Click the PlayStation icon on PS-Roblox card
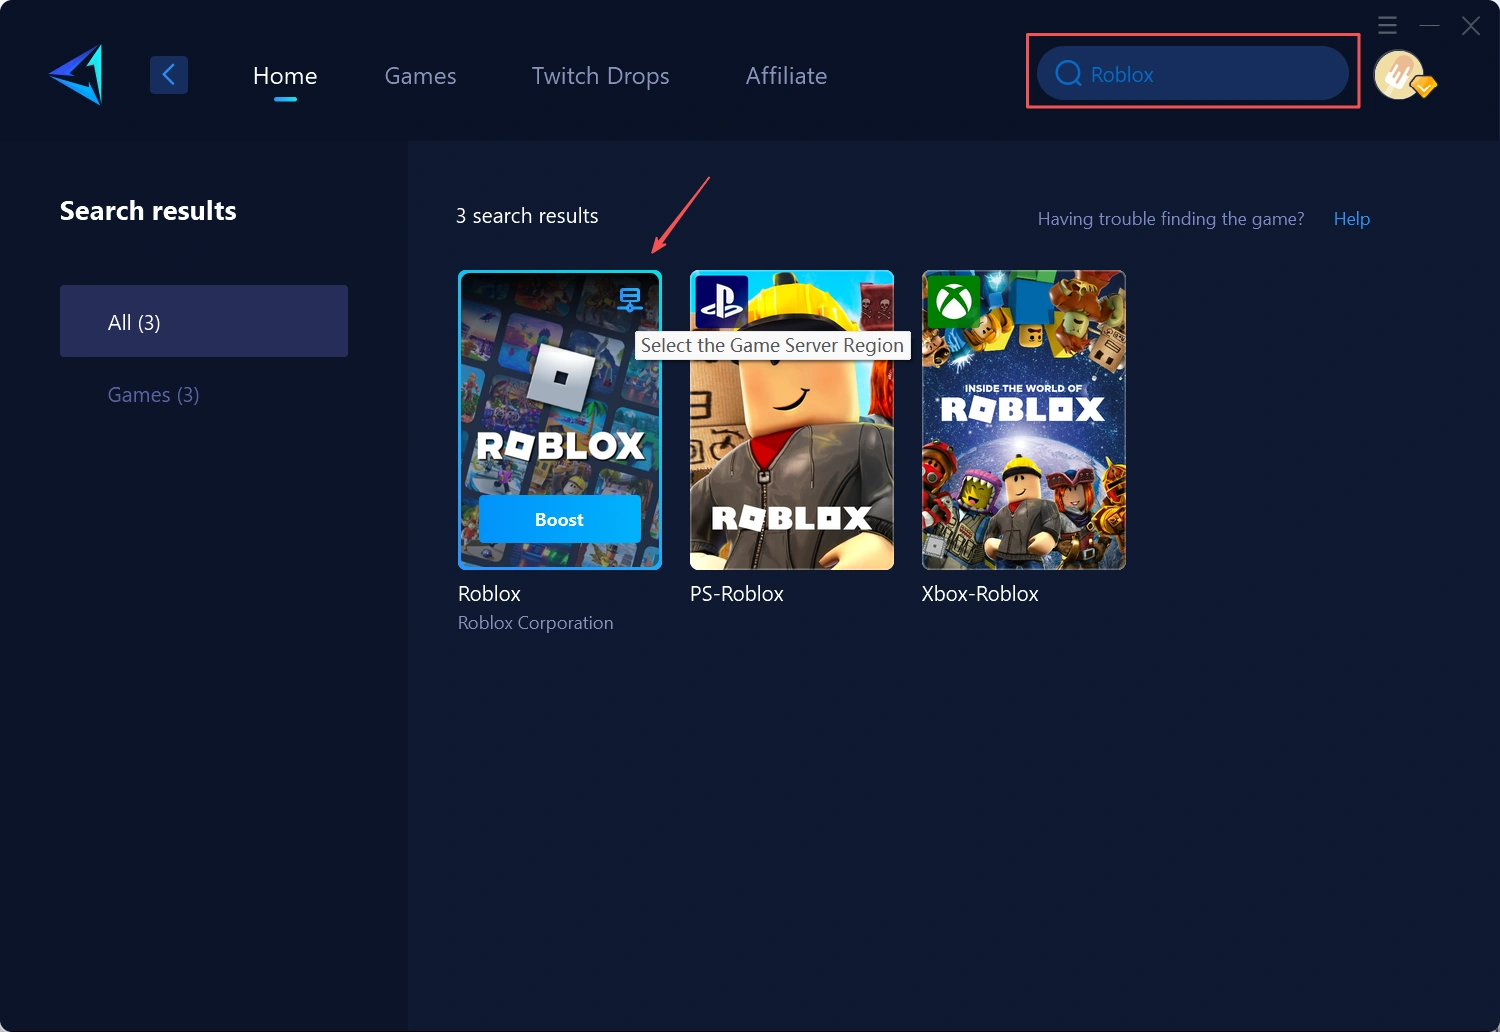1500x1032 pixels. pyautogui.click(x=720, y=300)
